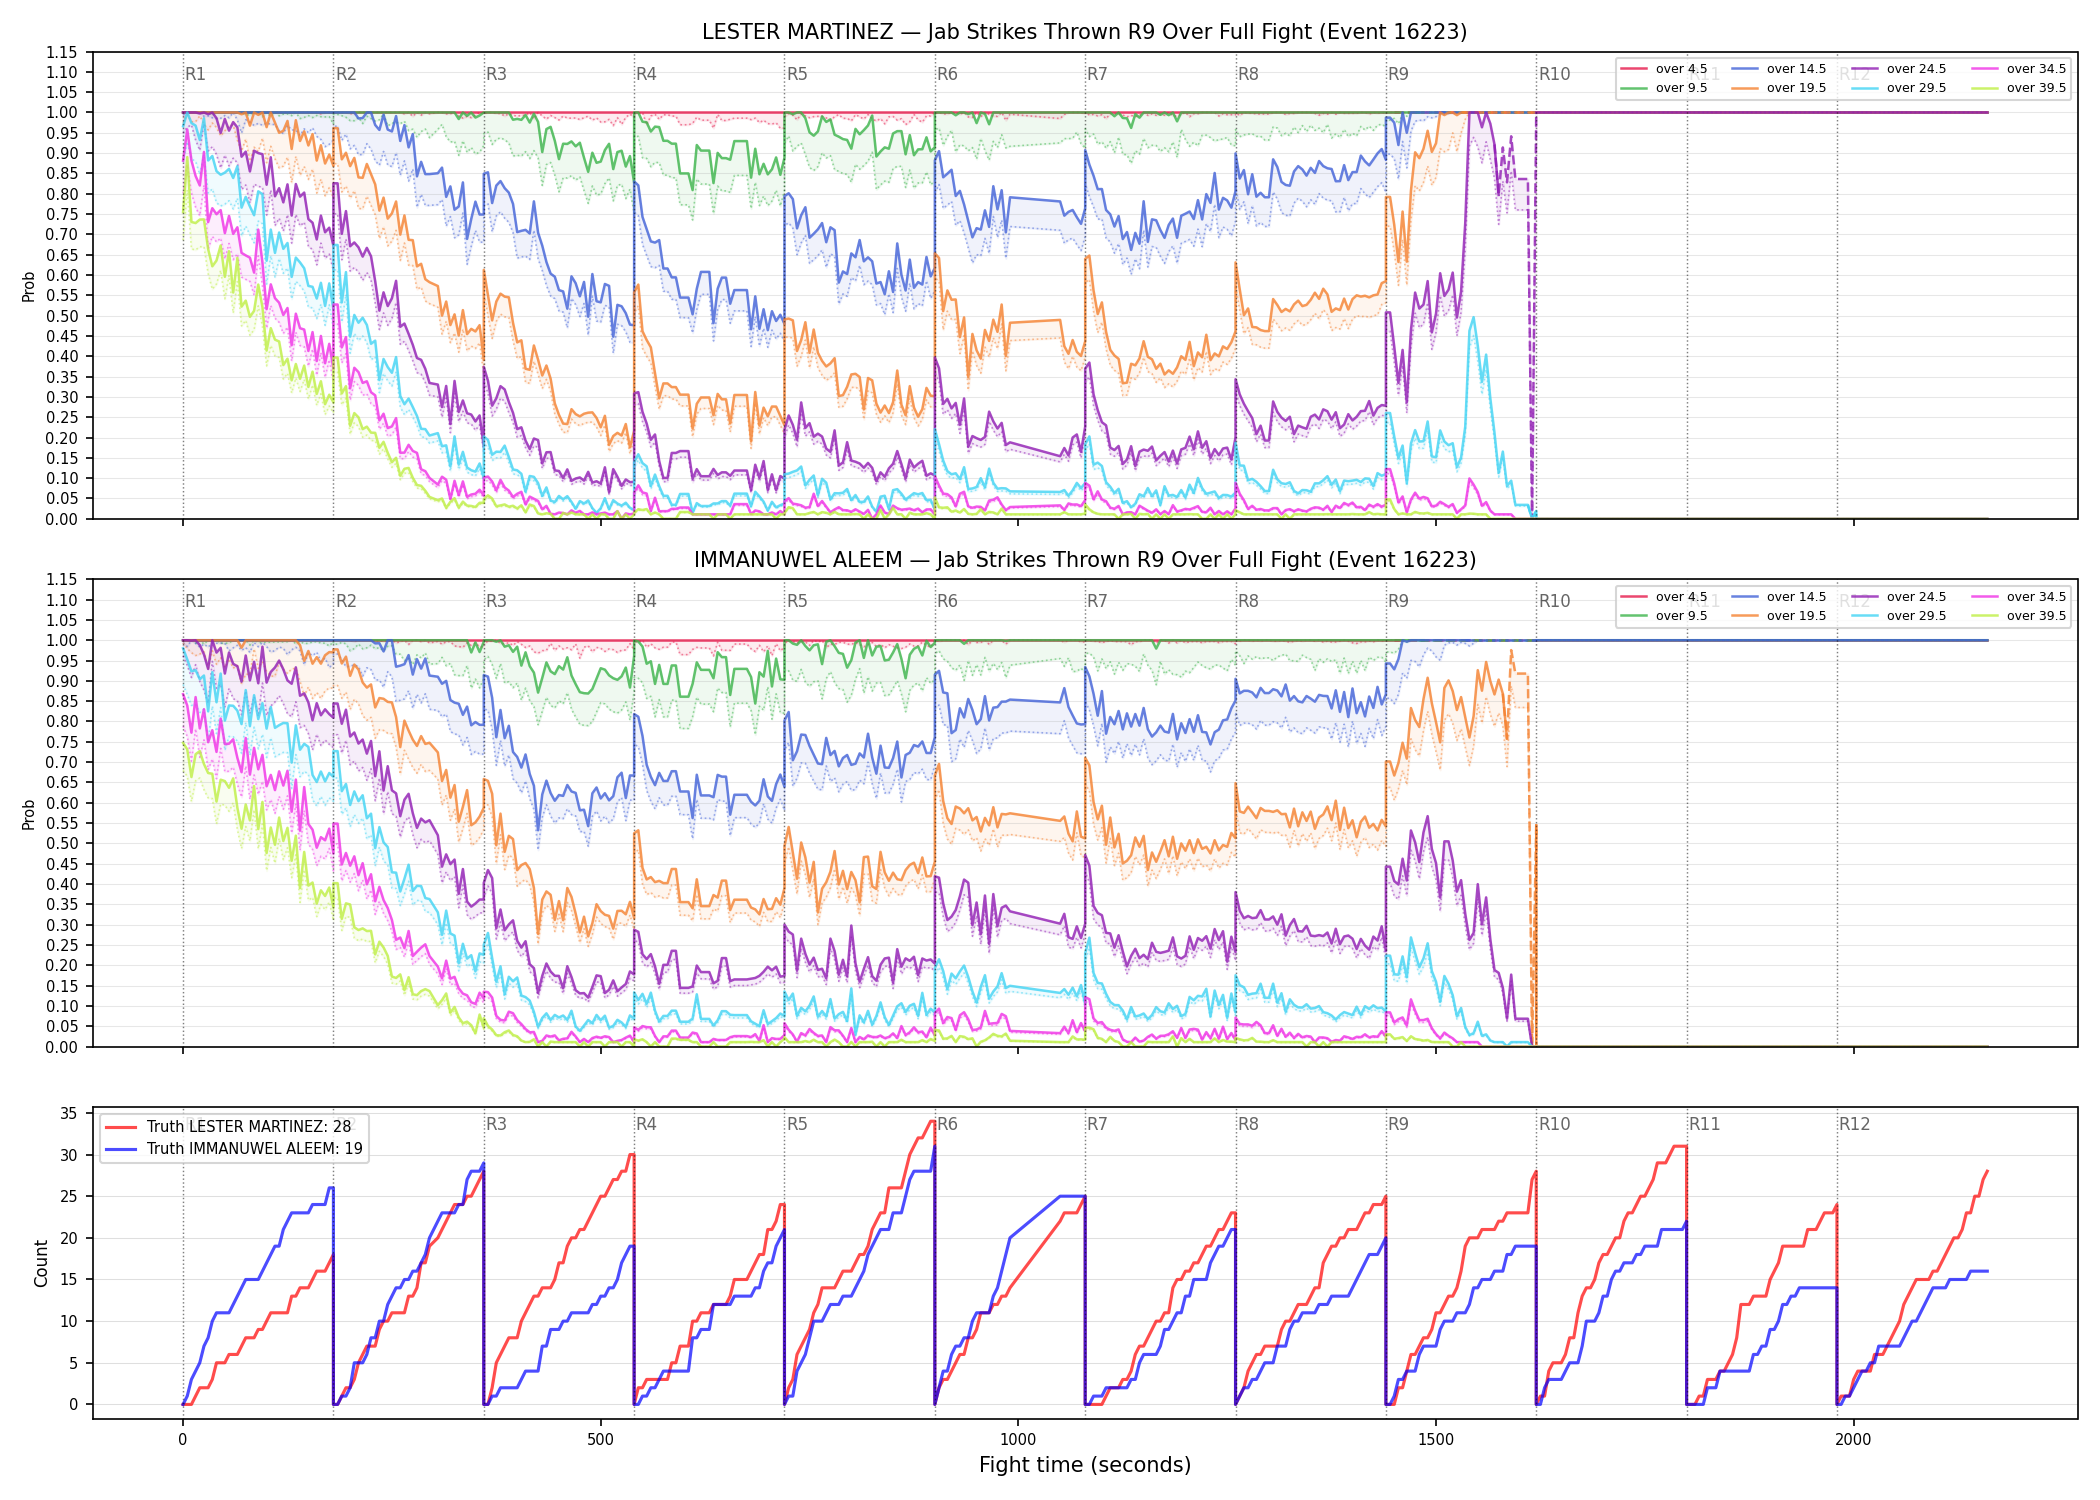Click the LESTER MARTINEZ chart title

tap(1084, 32)
